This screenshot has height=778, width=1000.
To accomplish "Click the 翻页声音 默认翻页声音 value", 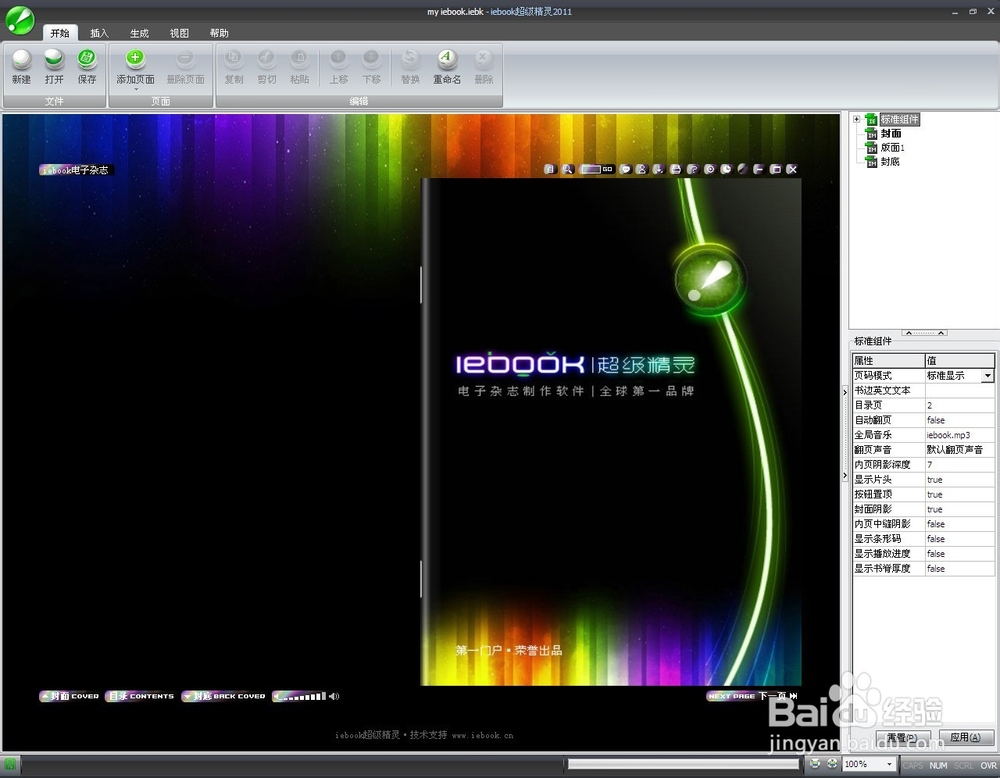I will click(959, 450).
